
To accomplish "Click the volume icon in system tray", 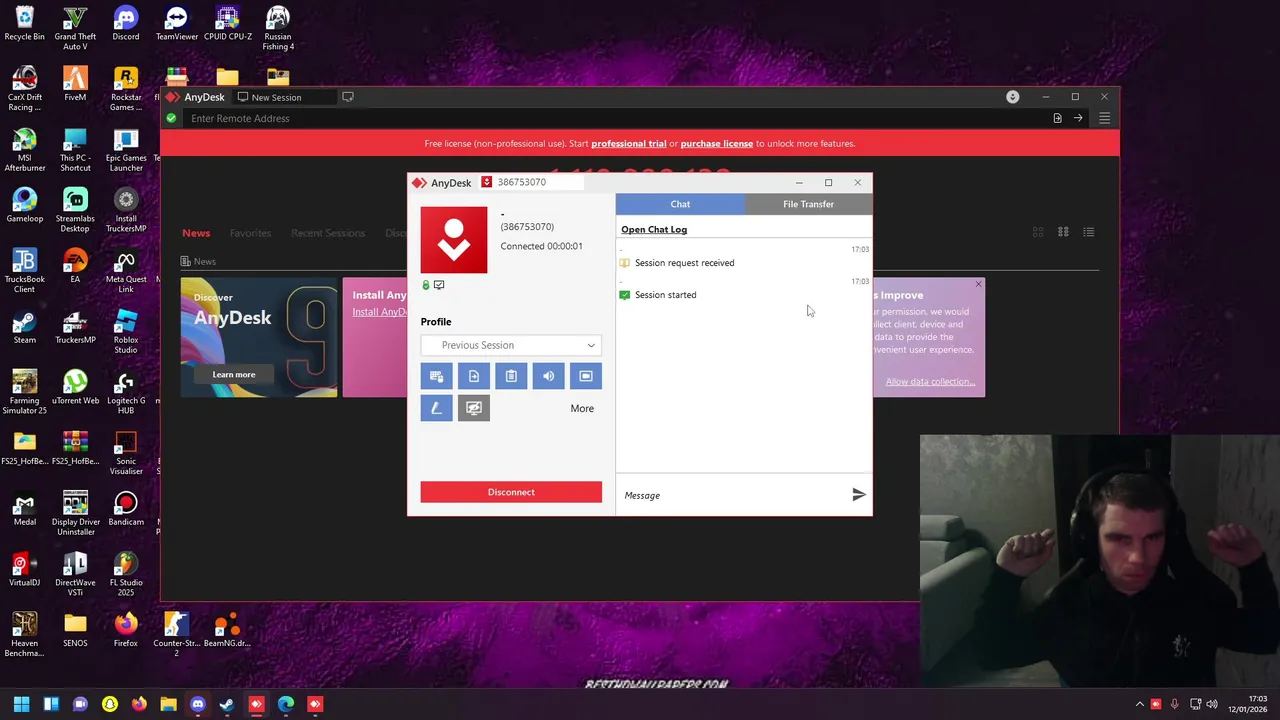I will click(x=1212, y=704).
